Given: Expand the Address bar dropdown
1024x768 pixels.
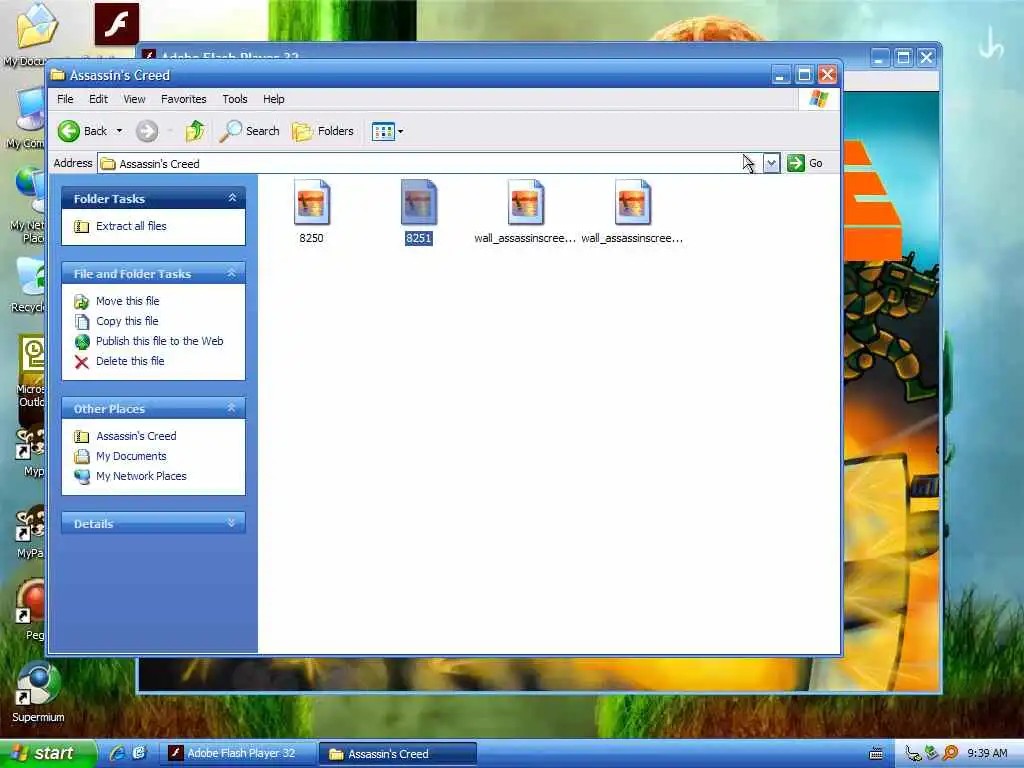Looking at the screenshot, I should pos(771,163).
